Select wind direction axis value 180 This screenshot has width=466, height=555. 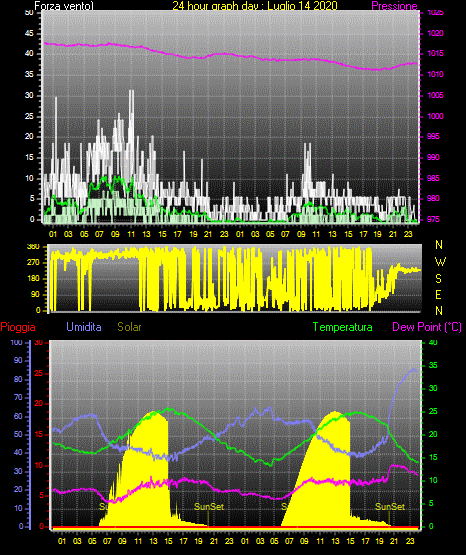33,279
